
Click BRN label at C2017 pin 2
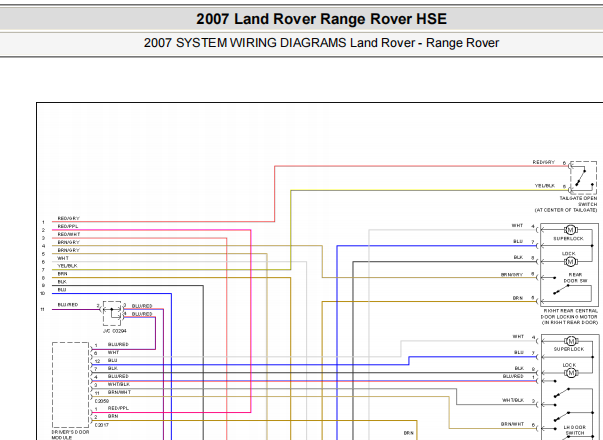pyautogui.click(x=113, y=416)
